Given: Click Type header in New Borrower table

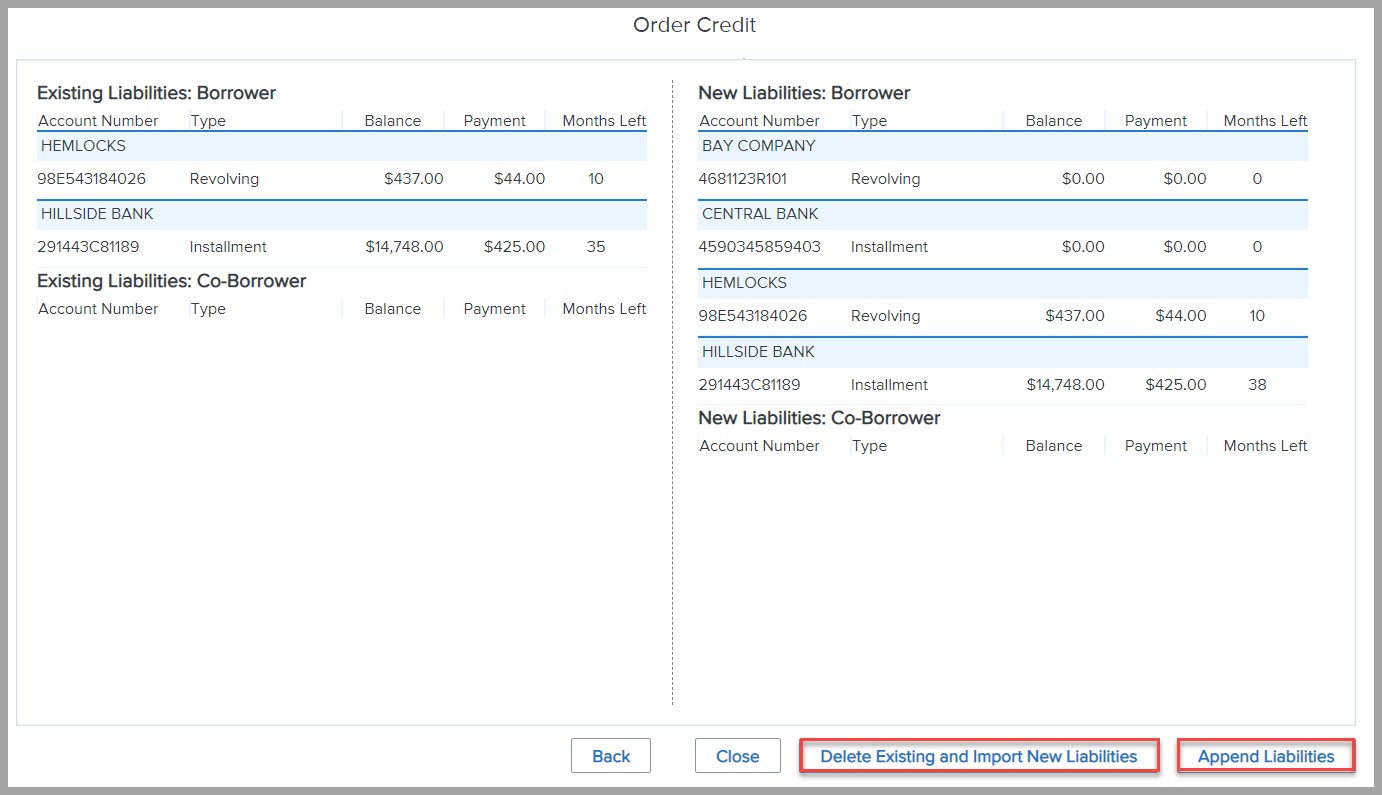Looking at the screenshot, I should click(869, 121).
